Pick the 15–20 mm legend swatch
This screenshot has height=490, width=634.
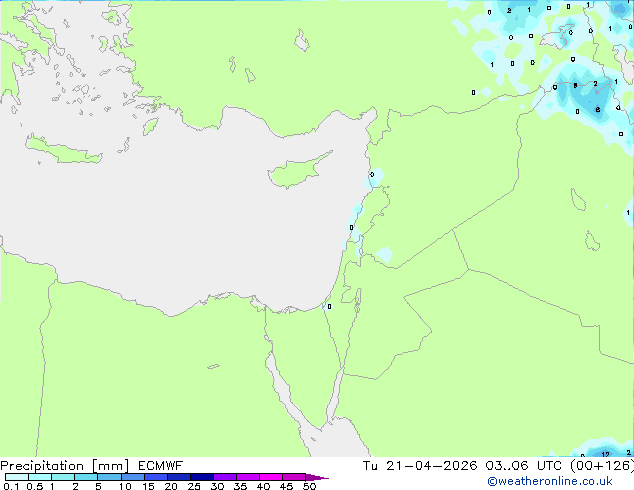155,477
